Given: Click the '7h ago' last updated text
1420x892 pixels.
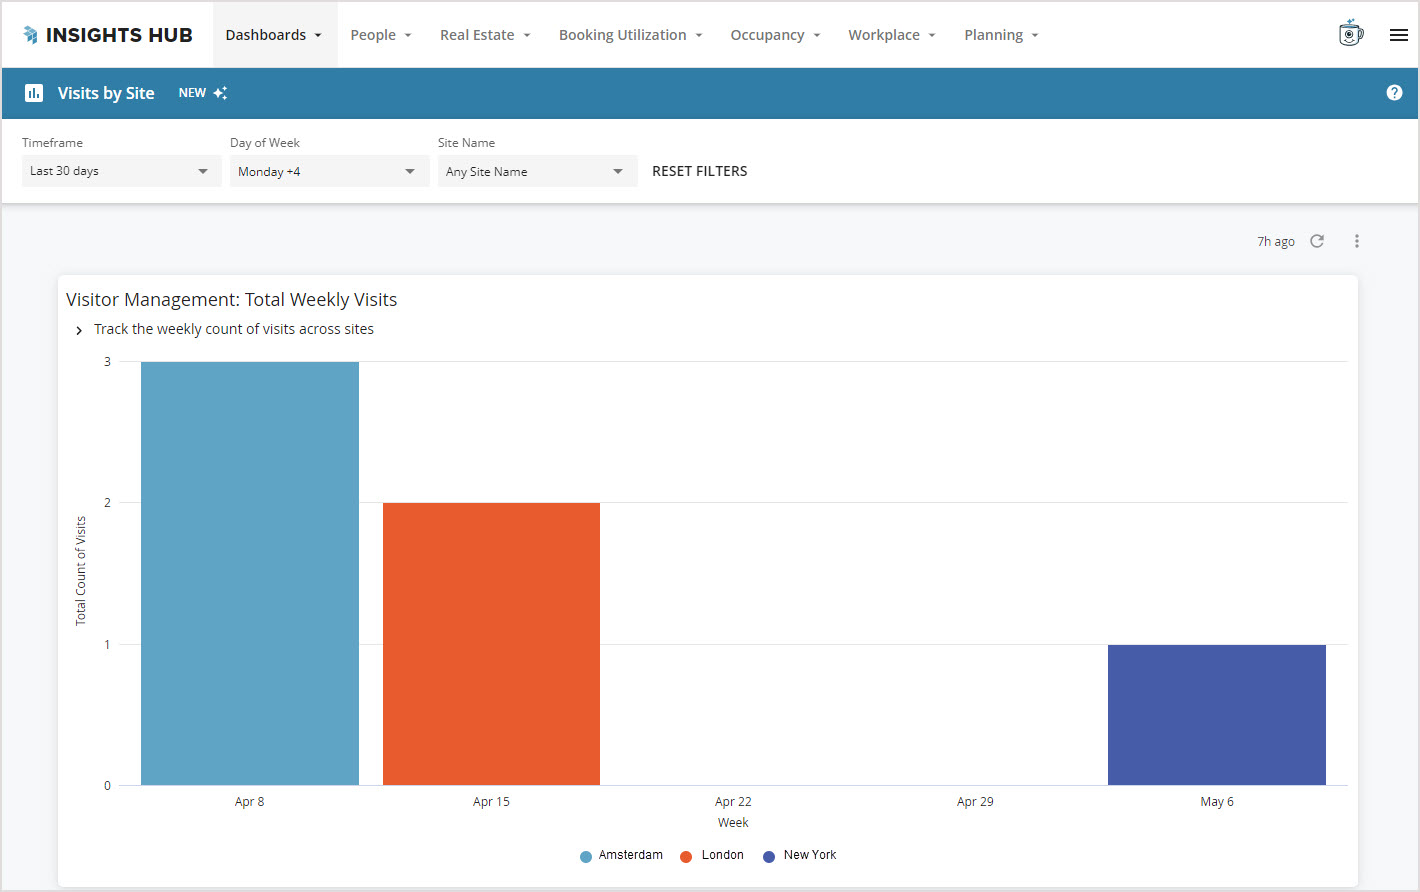Looking at the screenshot, I should 1276,242.
